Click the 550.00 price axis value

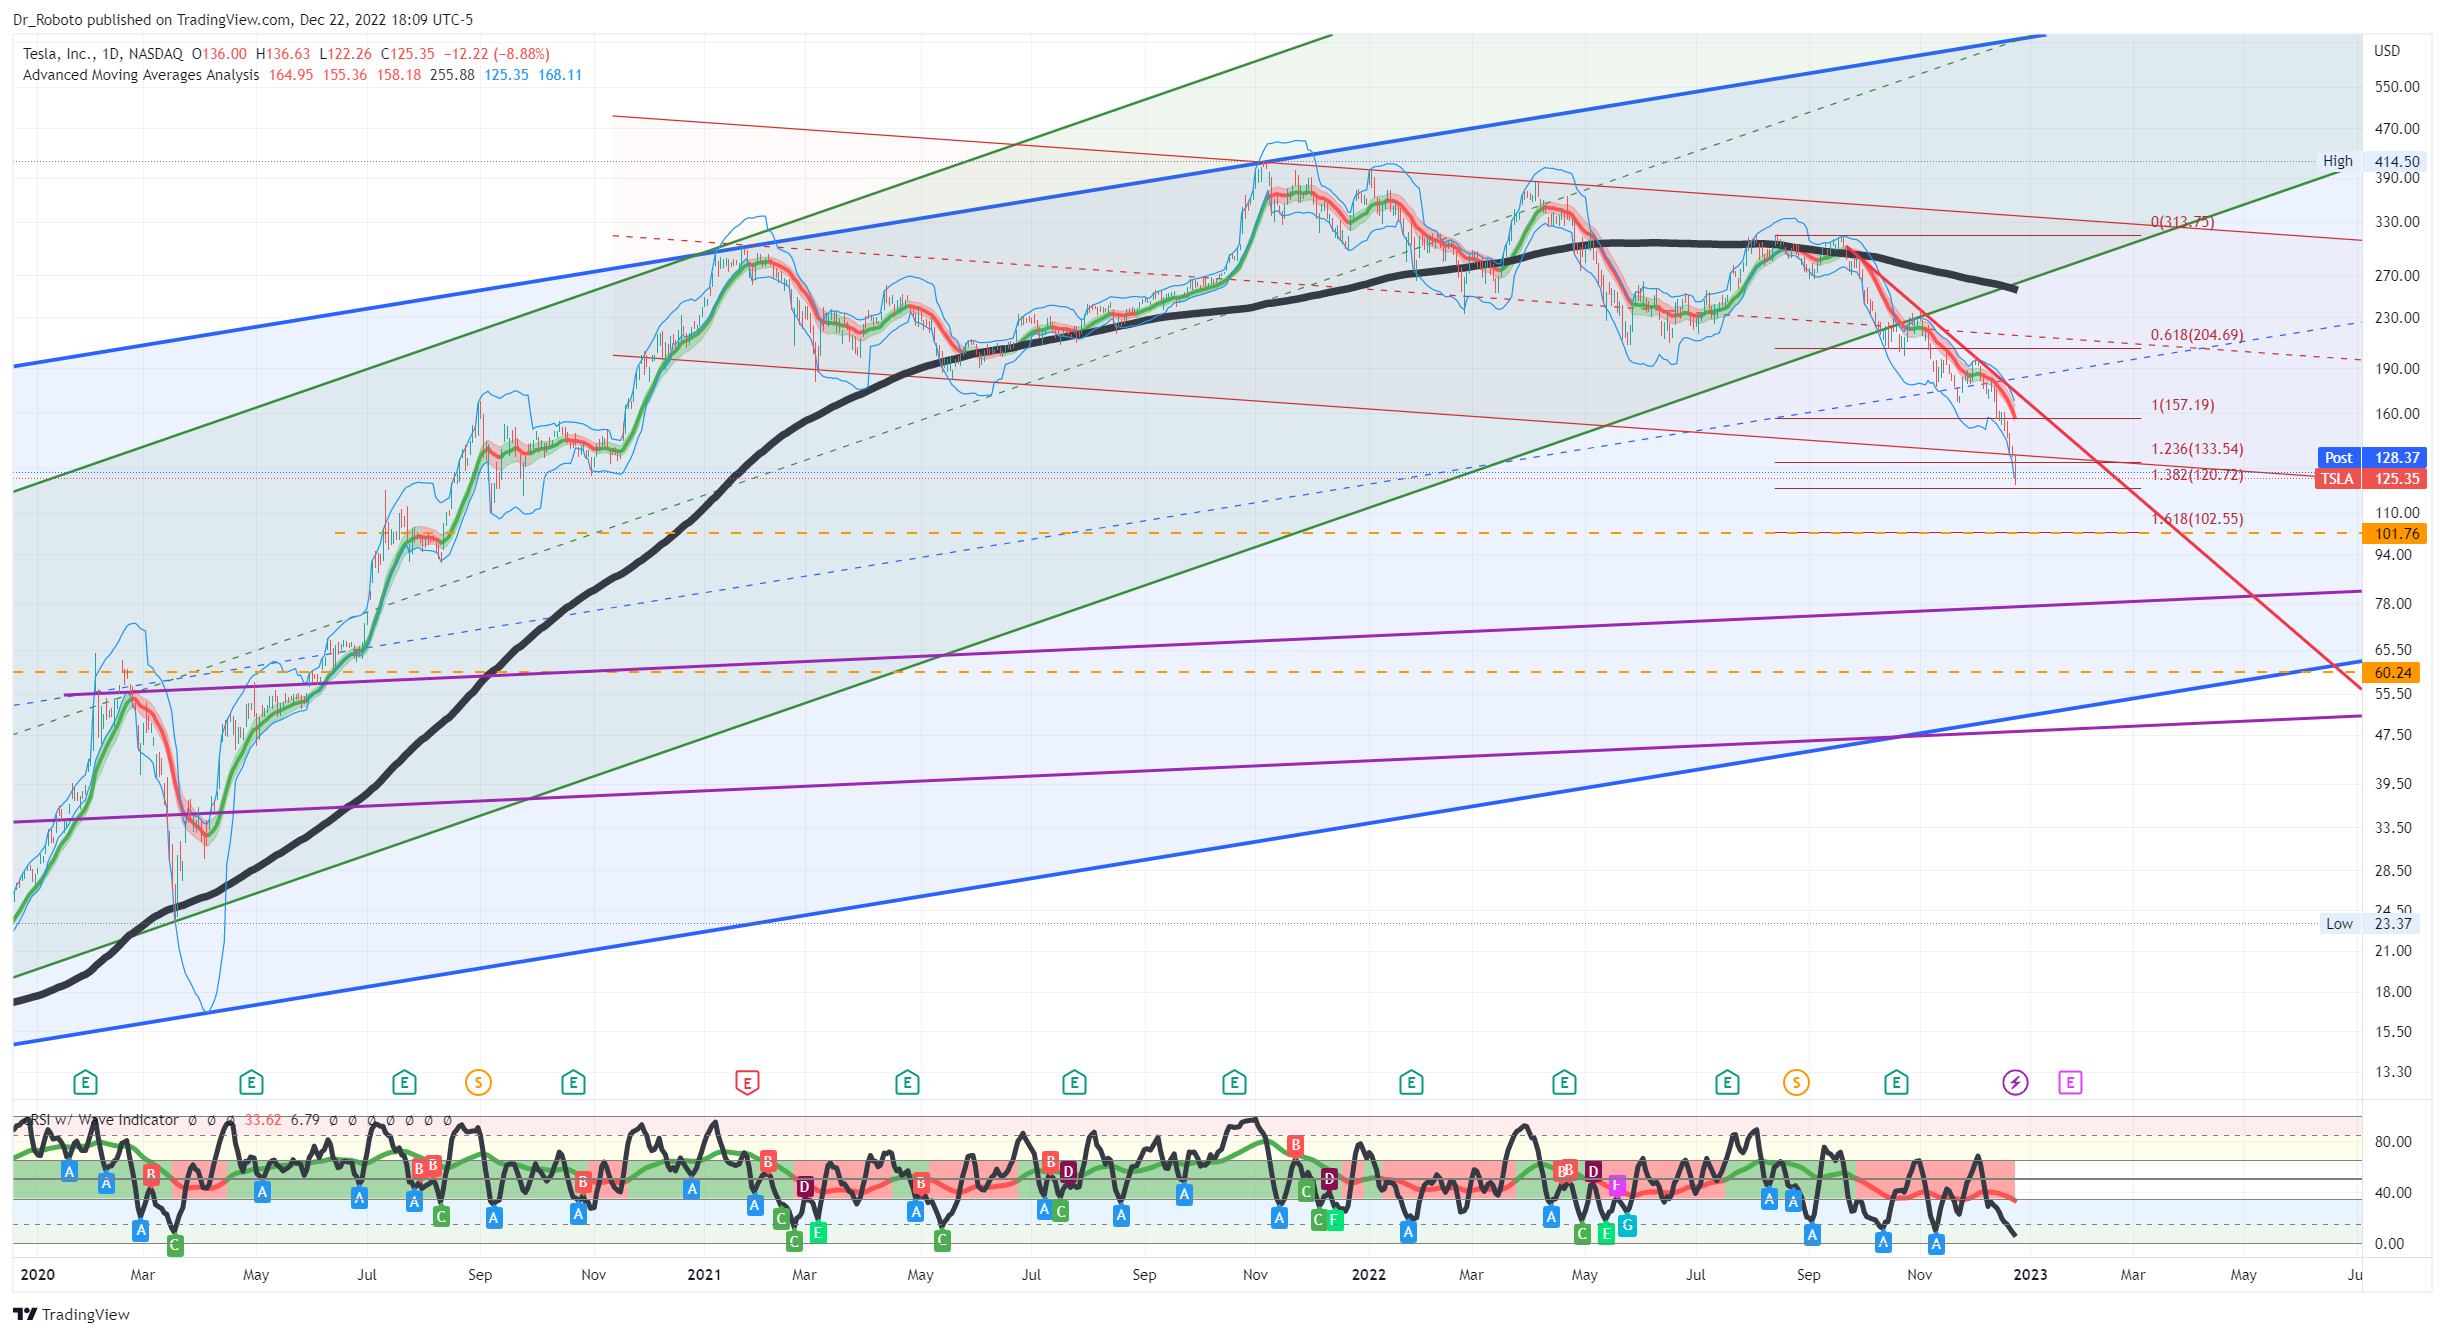point(2397,87)
